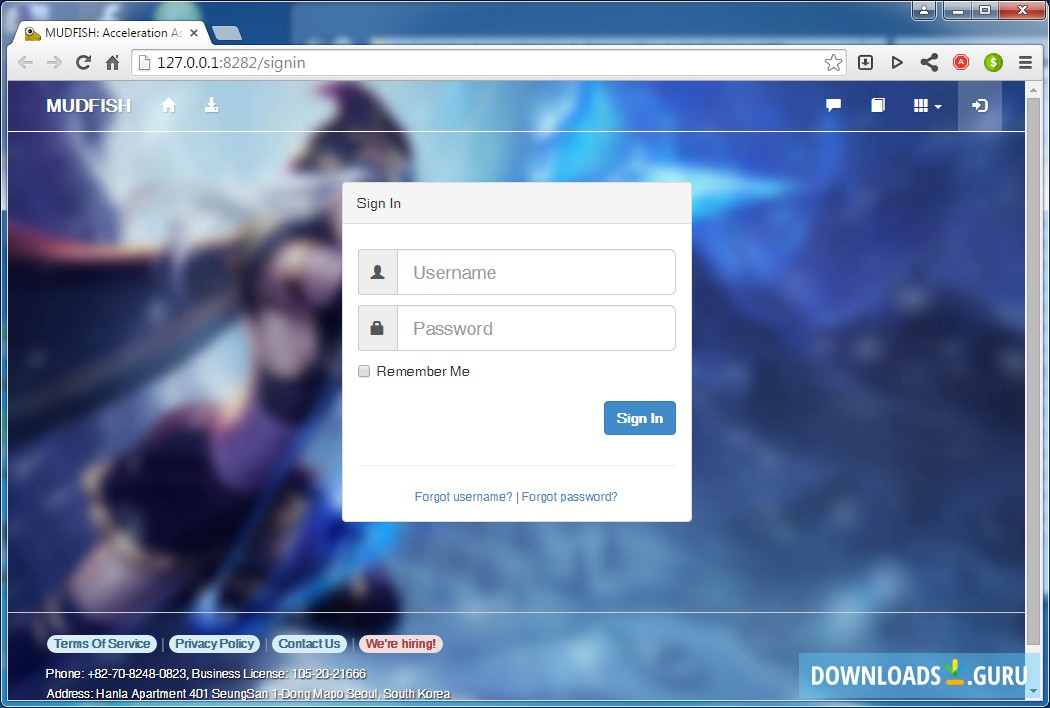The width and height of the screenshot is (1050, 708).
Task: Open the documentation book icon in navbar
Action: click(x=877, y=105)
